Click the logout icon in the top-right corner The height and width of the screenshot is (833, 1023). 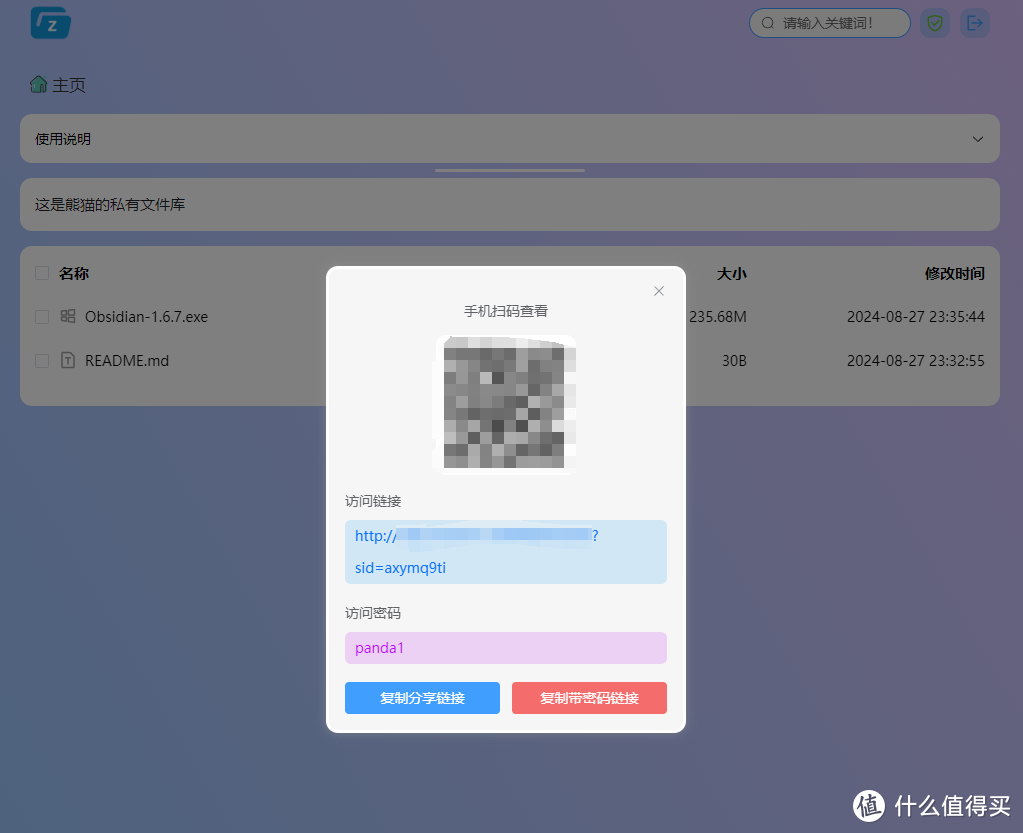[974, 22]
